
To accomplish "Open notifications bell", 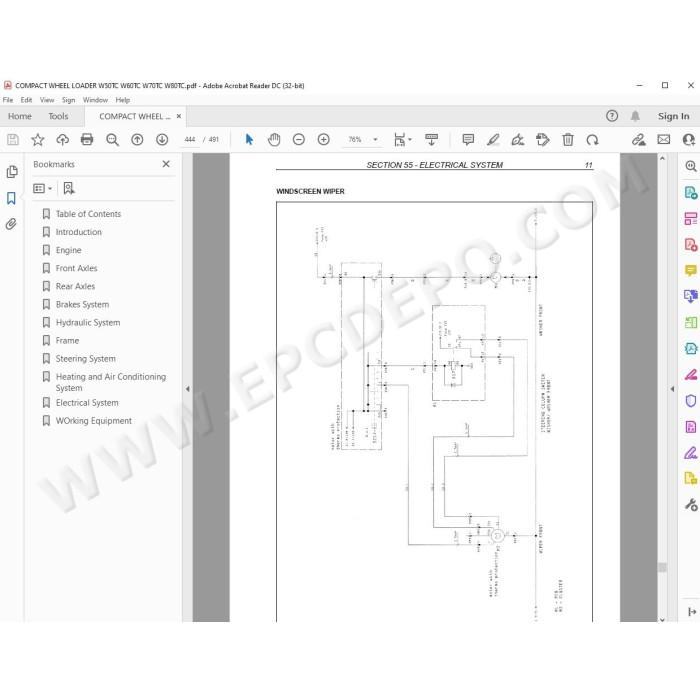I will tap(635, 116).
